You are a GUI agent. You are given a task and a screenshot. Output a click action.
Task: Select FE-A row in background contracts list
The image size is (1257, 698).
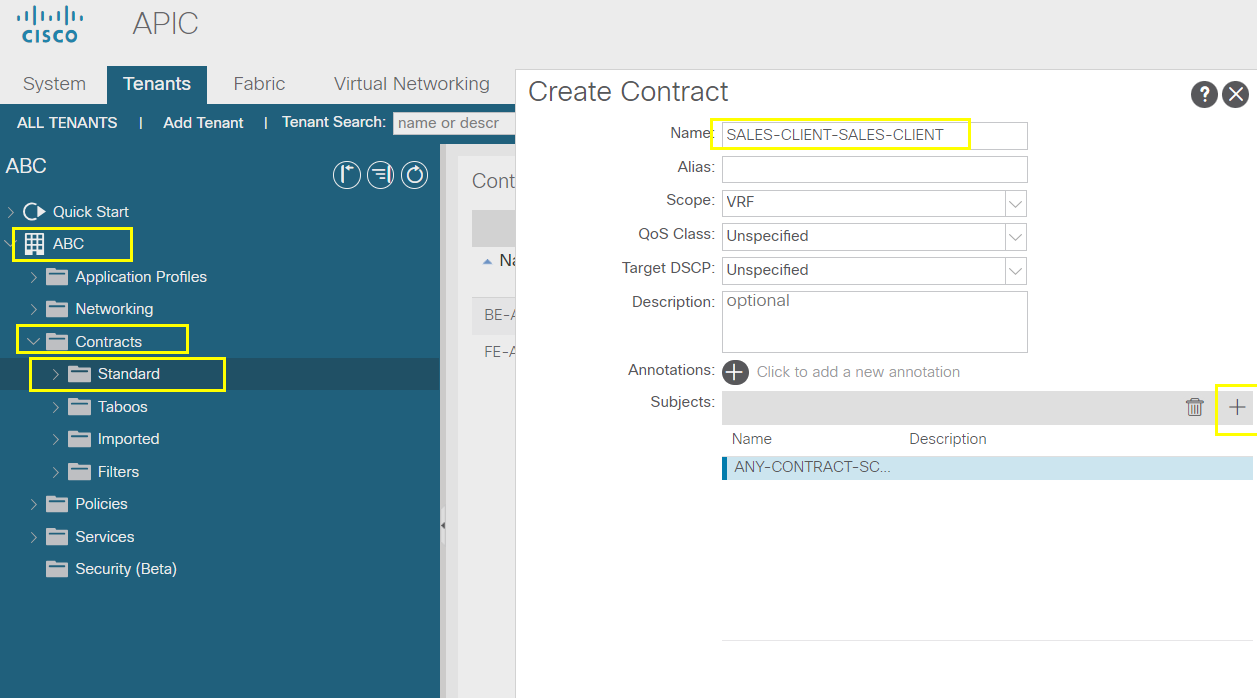494,351
